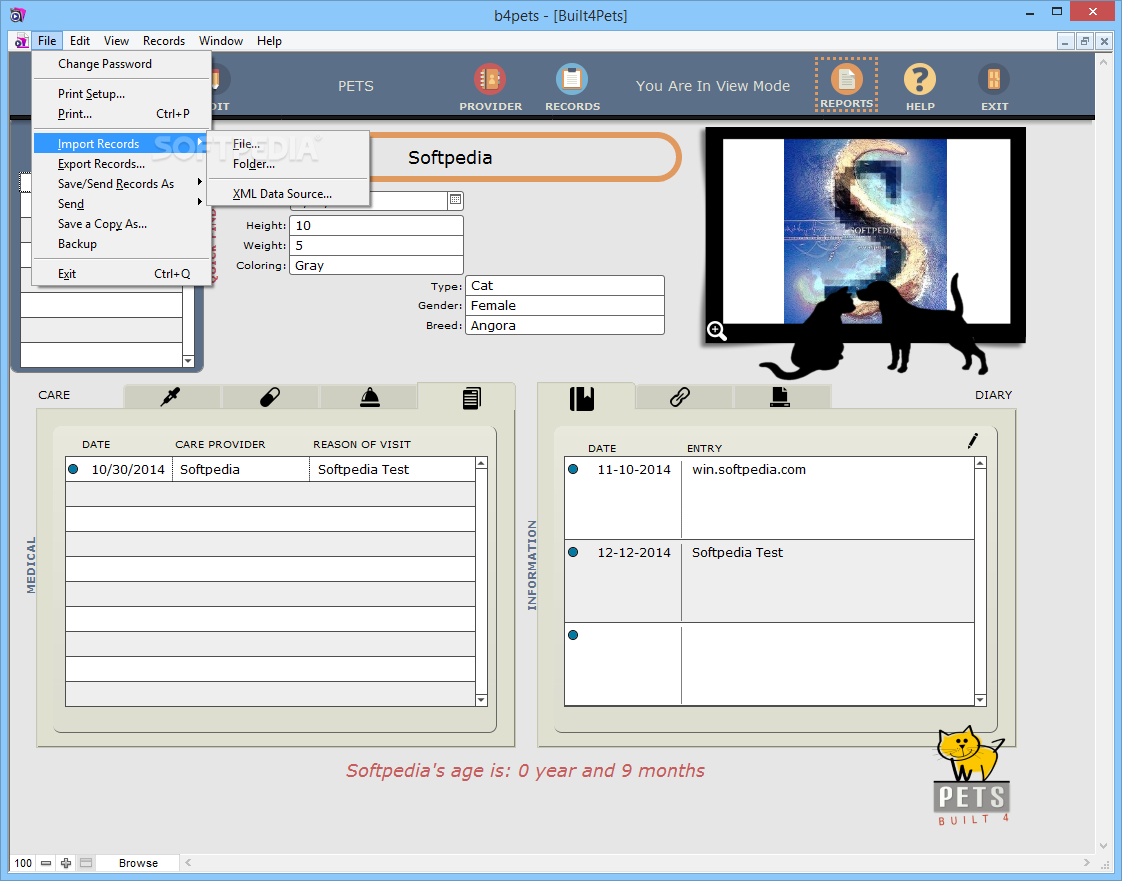The image size is (1122, 881).
Task: Click the Breed field showing Angora
Action: pos(565,326)
